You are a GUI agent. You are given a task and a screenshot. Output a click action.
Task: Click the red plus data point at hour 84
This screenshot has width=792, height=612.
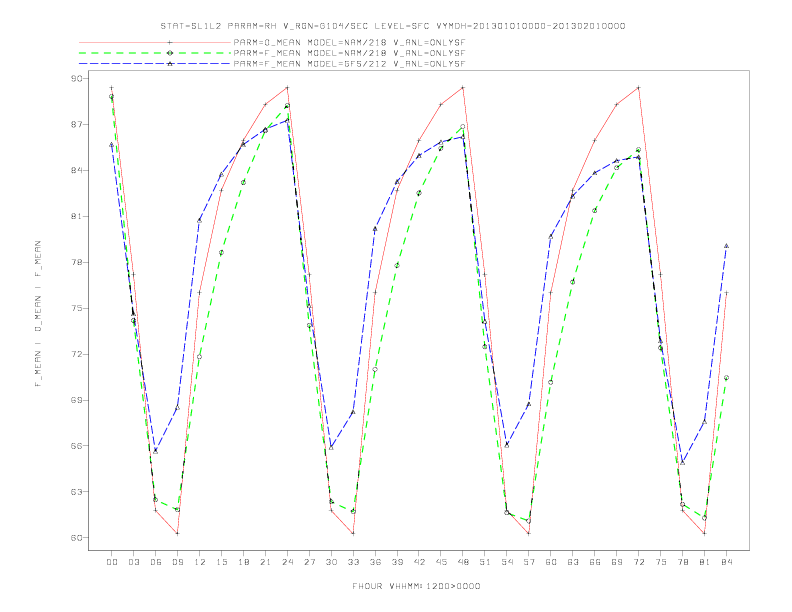726,293
